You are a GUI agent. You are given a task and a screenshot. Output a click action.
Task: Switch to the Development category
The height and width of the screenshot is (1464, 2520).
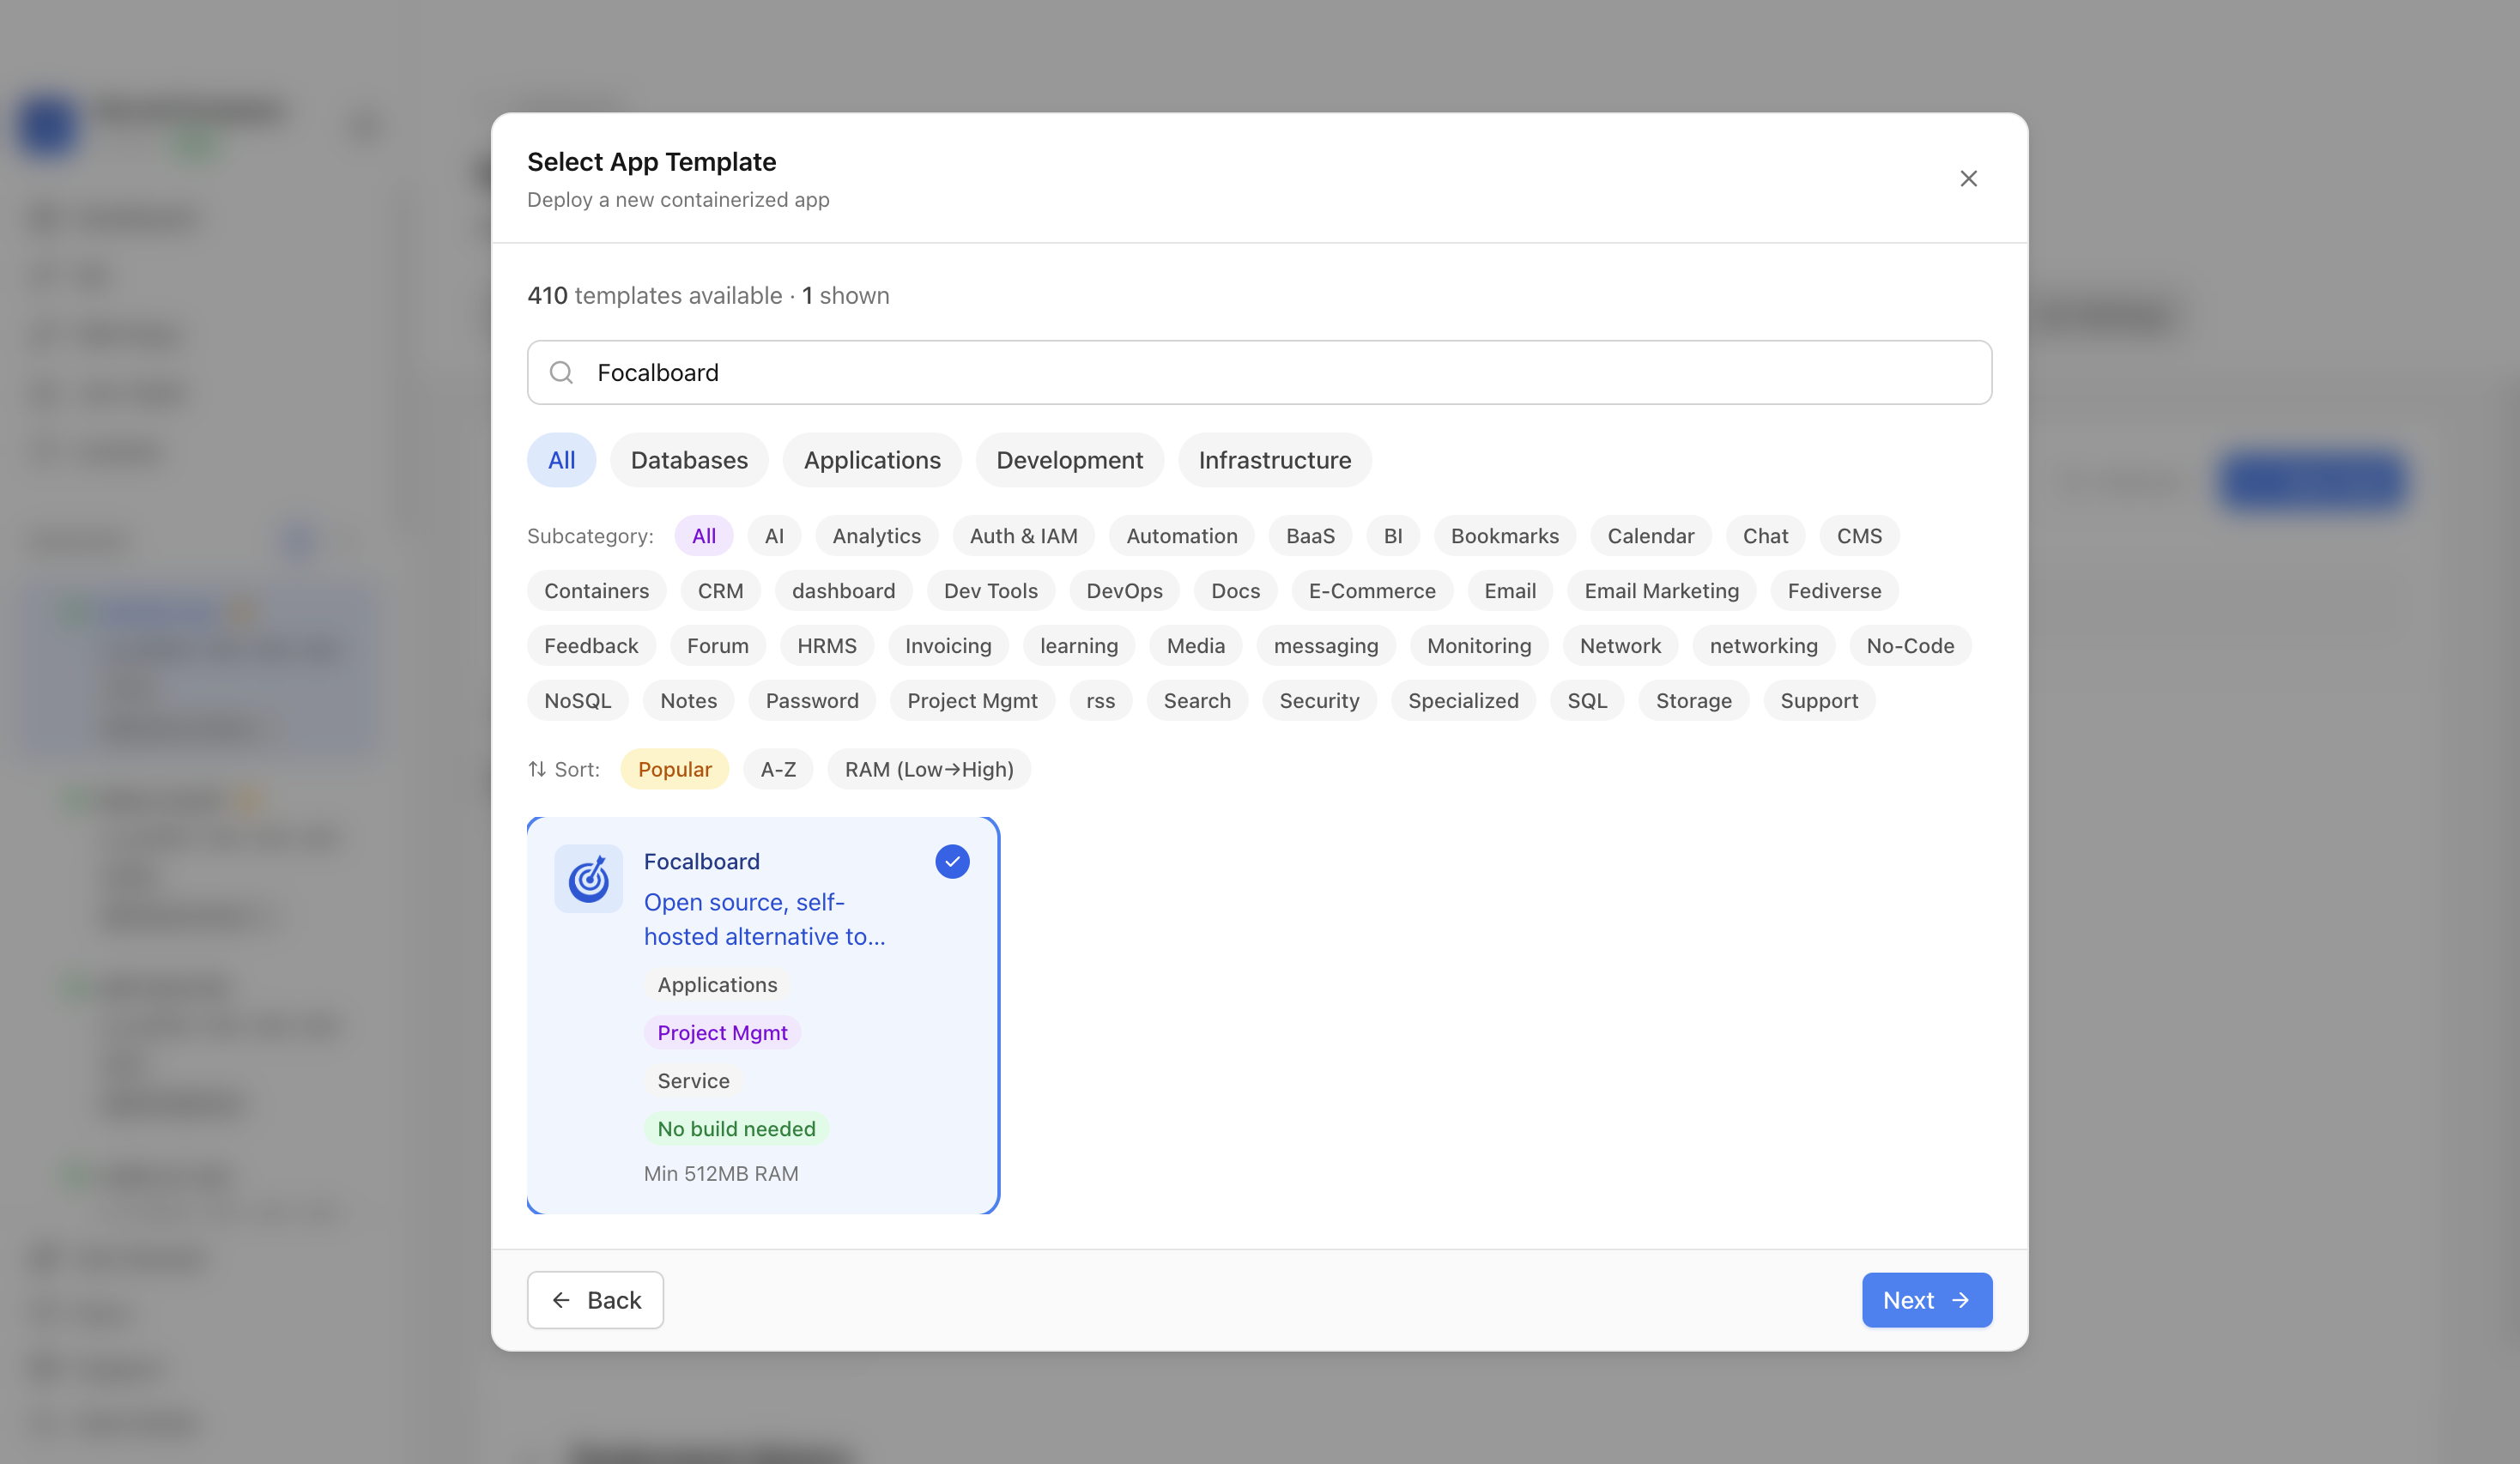pos(1069,460)
